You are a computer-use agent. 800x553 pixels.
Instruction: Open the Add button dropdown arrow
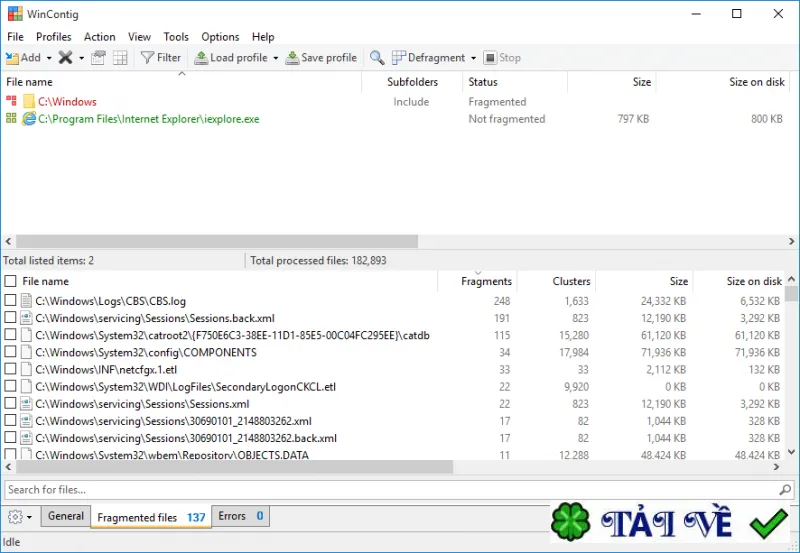click(49, 58)
